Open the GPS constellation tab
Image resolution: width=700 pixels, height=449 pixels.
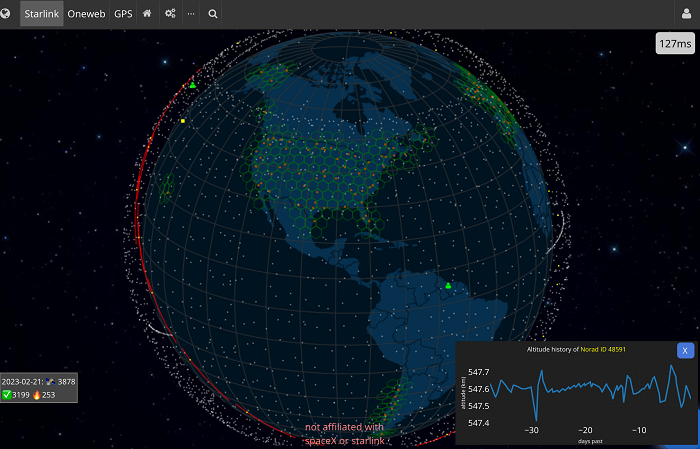[123, 14]
